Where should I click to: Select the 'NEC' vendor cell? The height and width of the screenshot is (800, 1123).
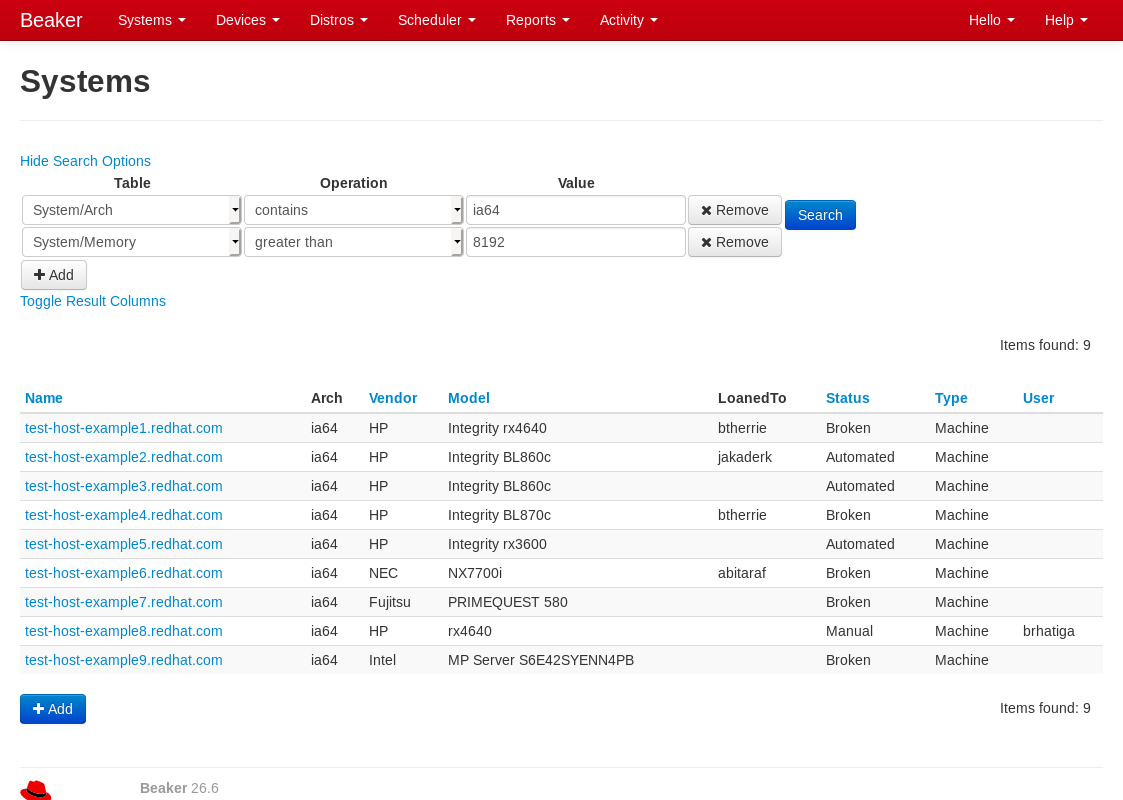click(x=383, y=573)
